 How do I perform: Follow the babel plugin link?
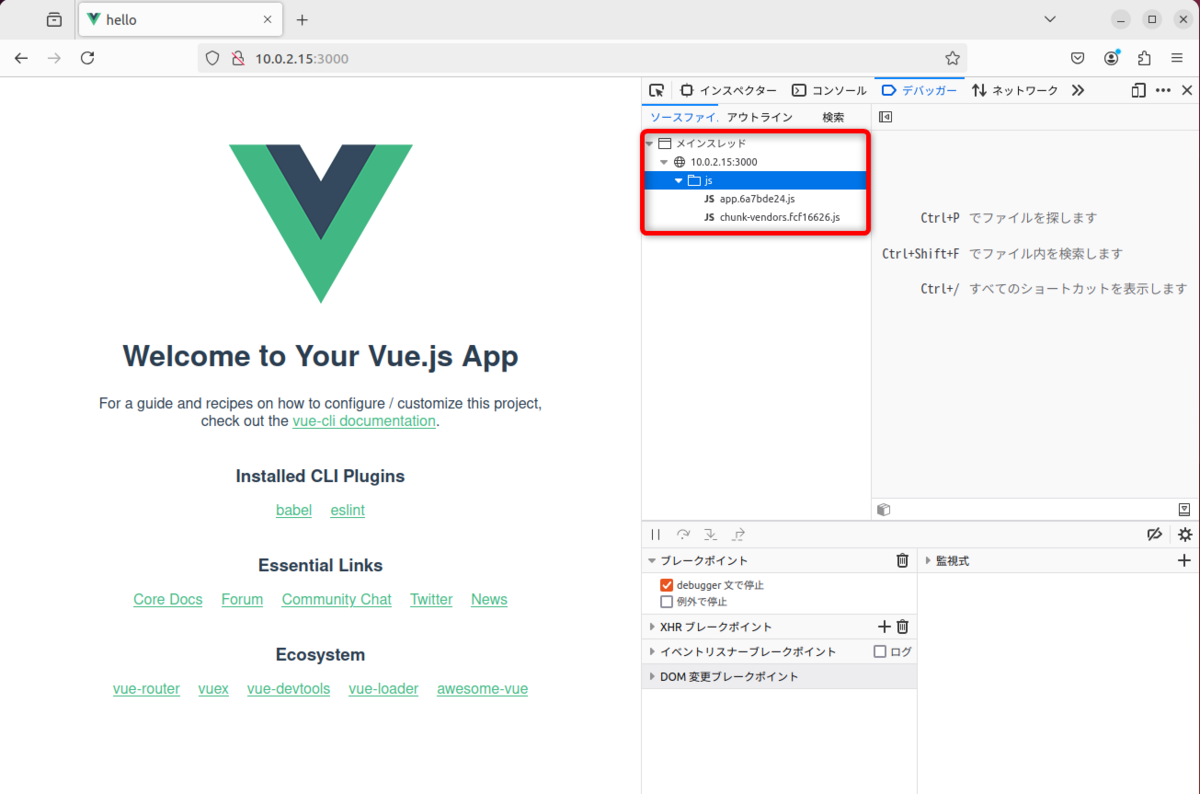tap(294, 510)
